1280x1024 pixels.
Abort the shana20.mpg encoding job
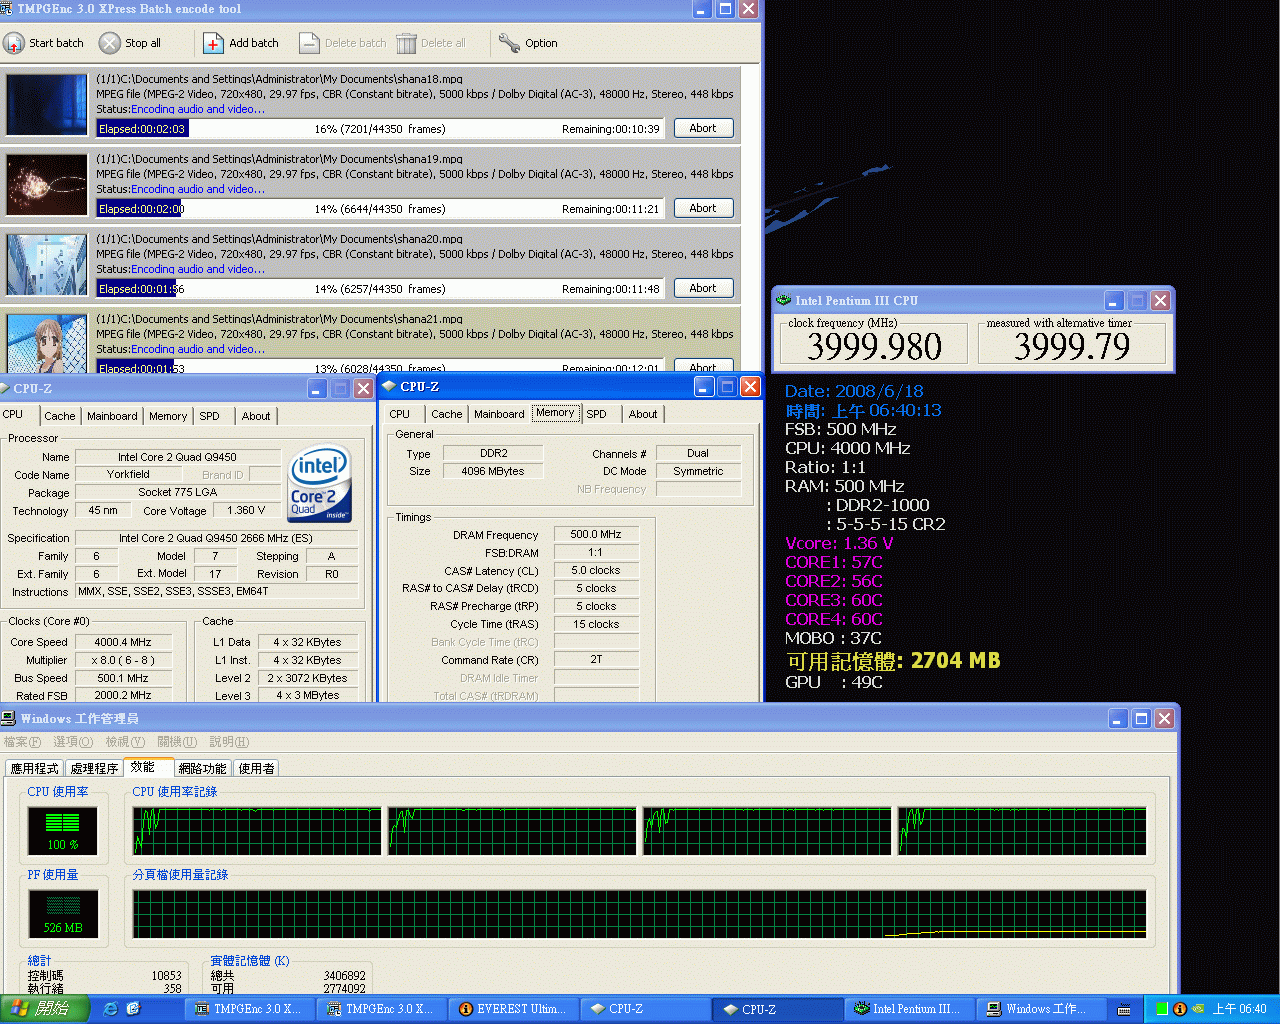[x=702, y=288]
